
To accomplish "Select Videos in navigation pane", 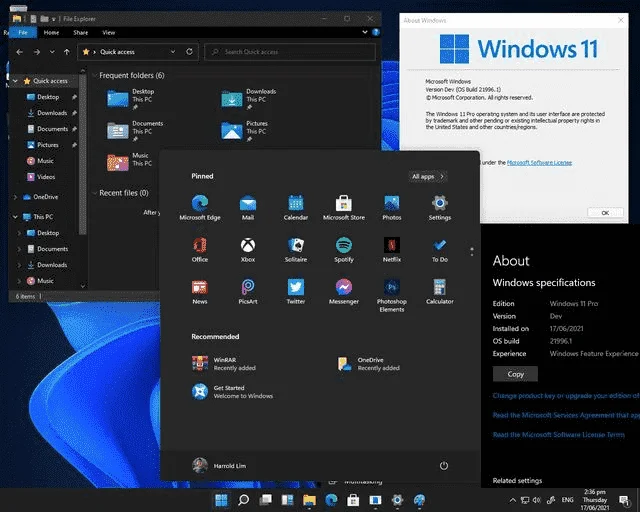I will click(x=46, y=177).
